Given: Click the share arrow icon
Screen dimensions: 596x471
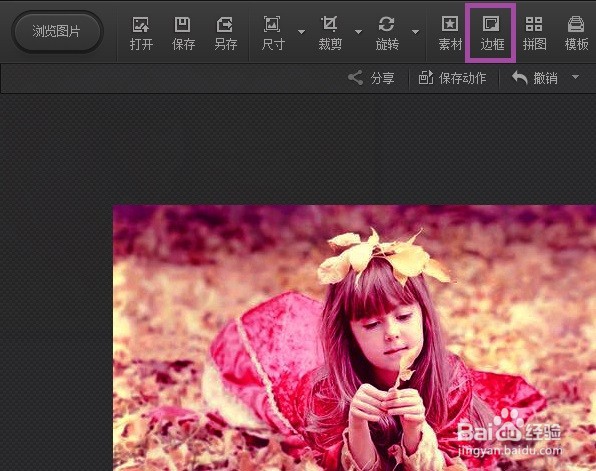Looking at the screenshot, I should [355, 78].
